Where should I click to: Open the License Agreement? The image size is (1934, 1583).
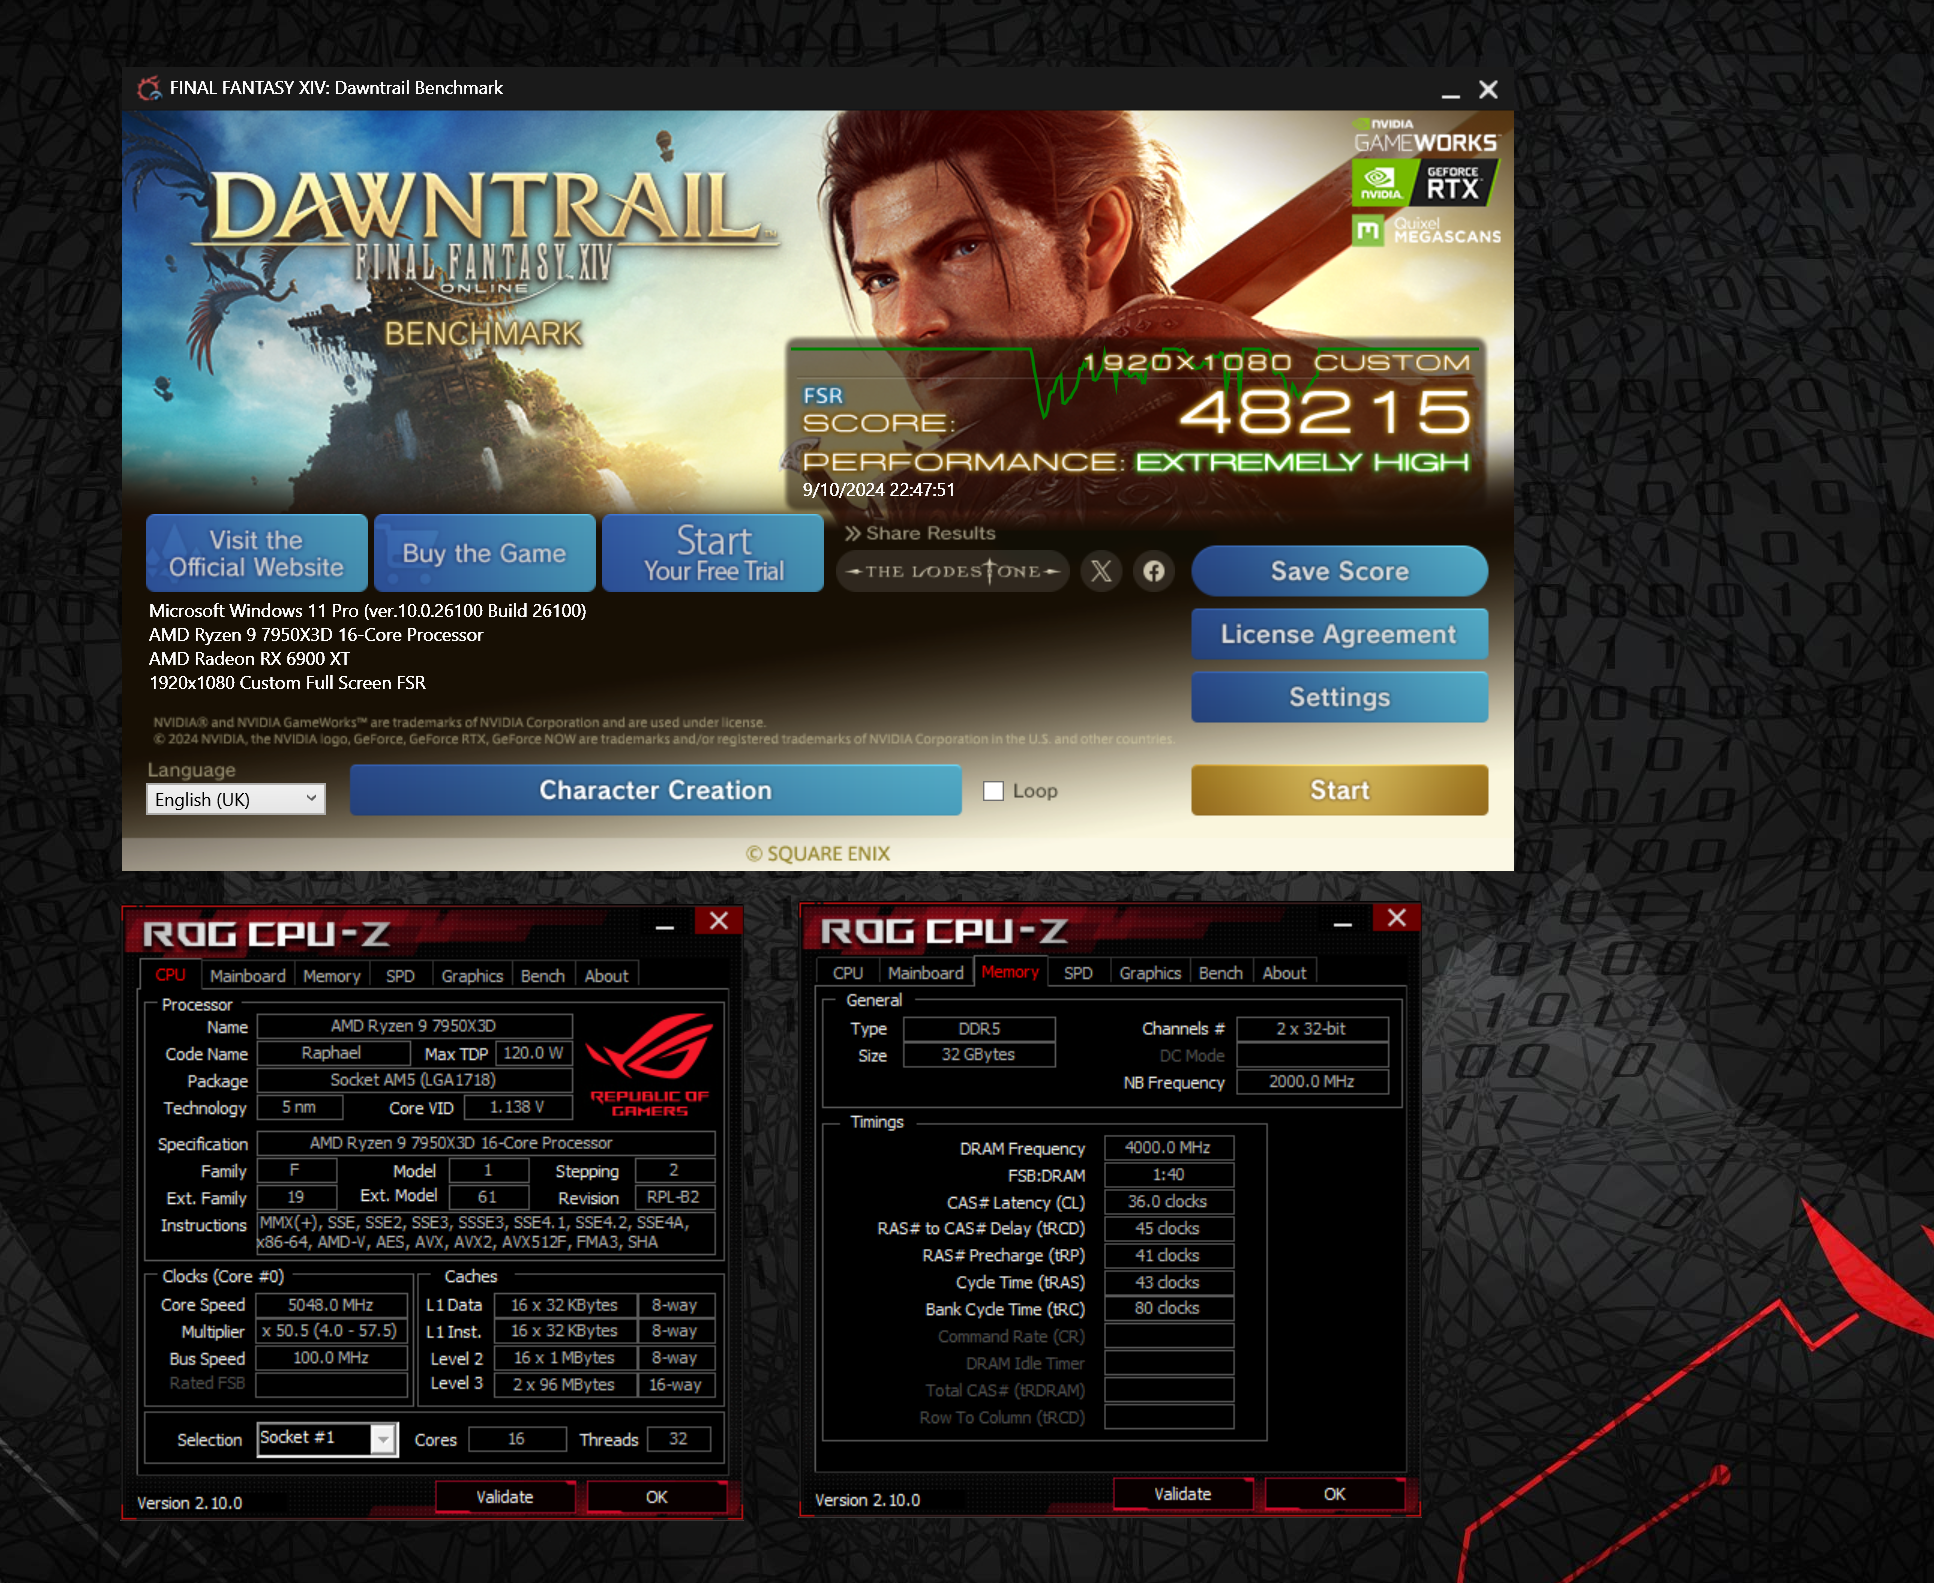tap(1339, 634)
